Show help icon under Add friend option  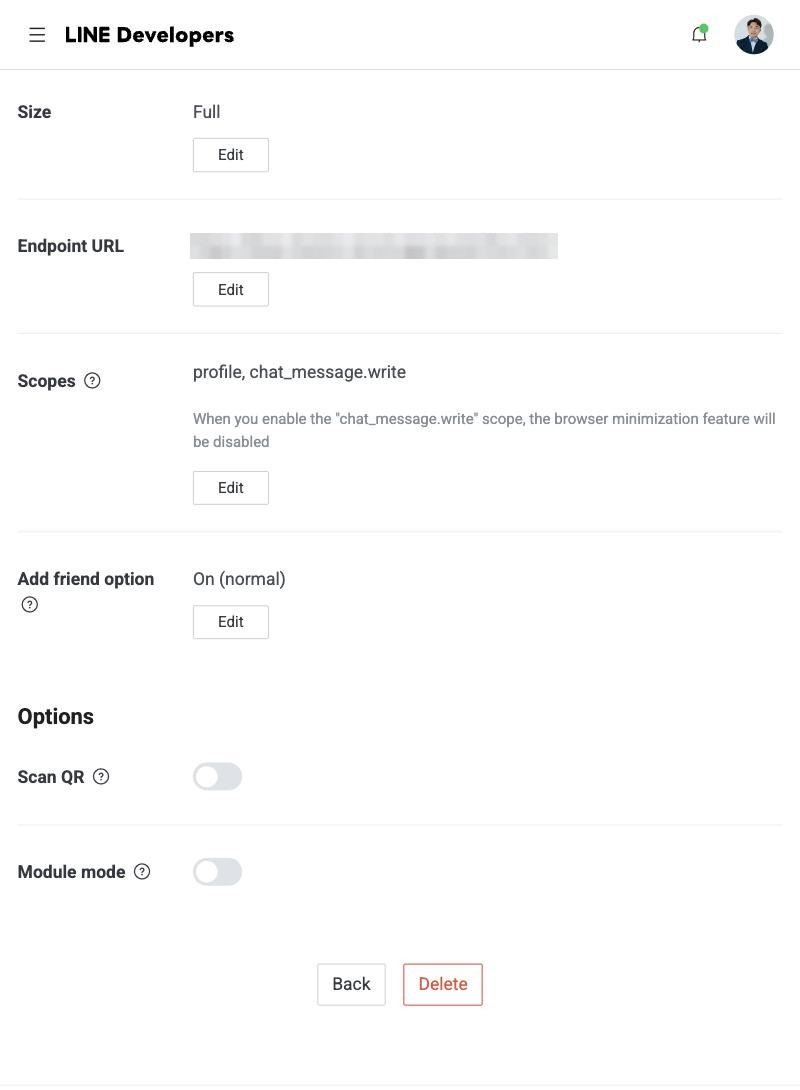(30, 604)
